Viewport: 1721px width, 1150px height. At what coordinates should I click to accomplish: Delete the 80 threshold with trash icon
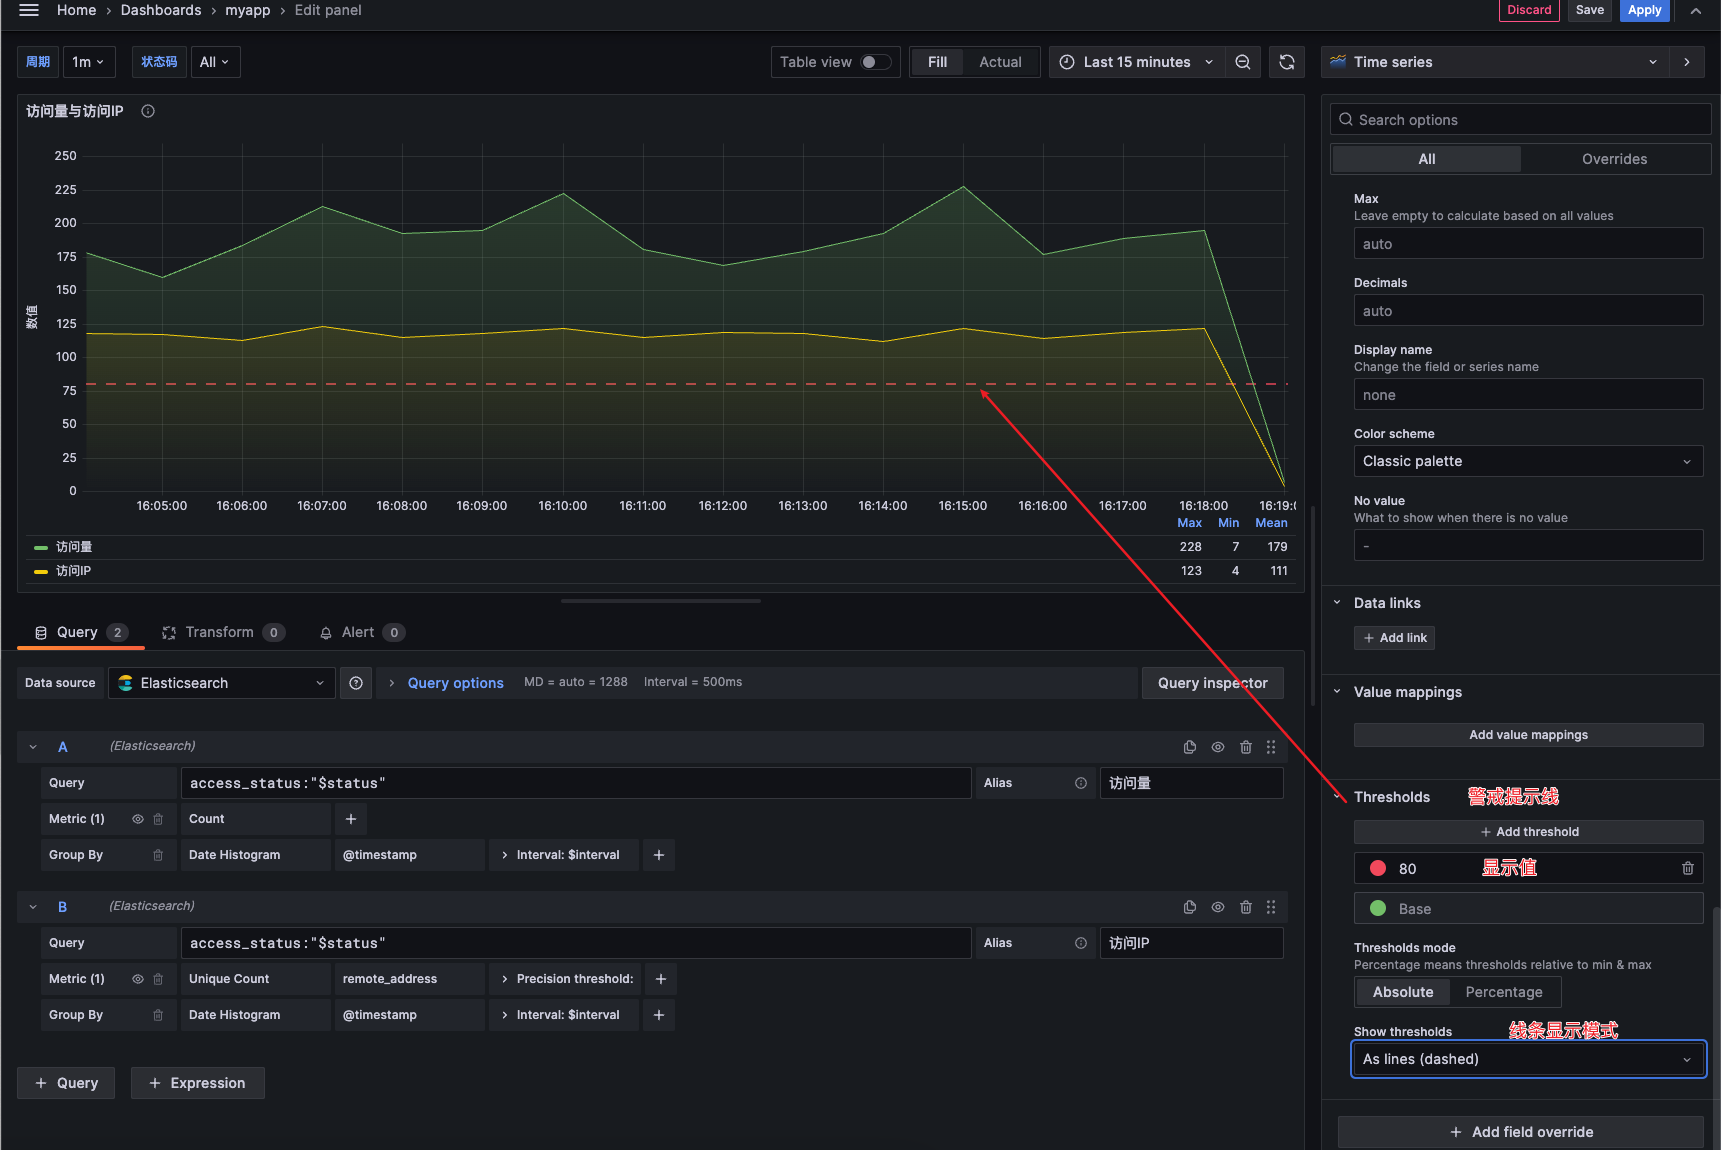[1687, 869]
